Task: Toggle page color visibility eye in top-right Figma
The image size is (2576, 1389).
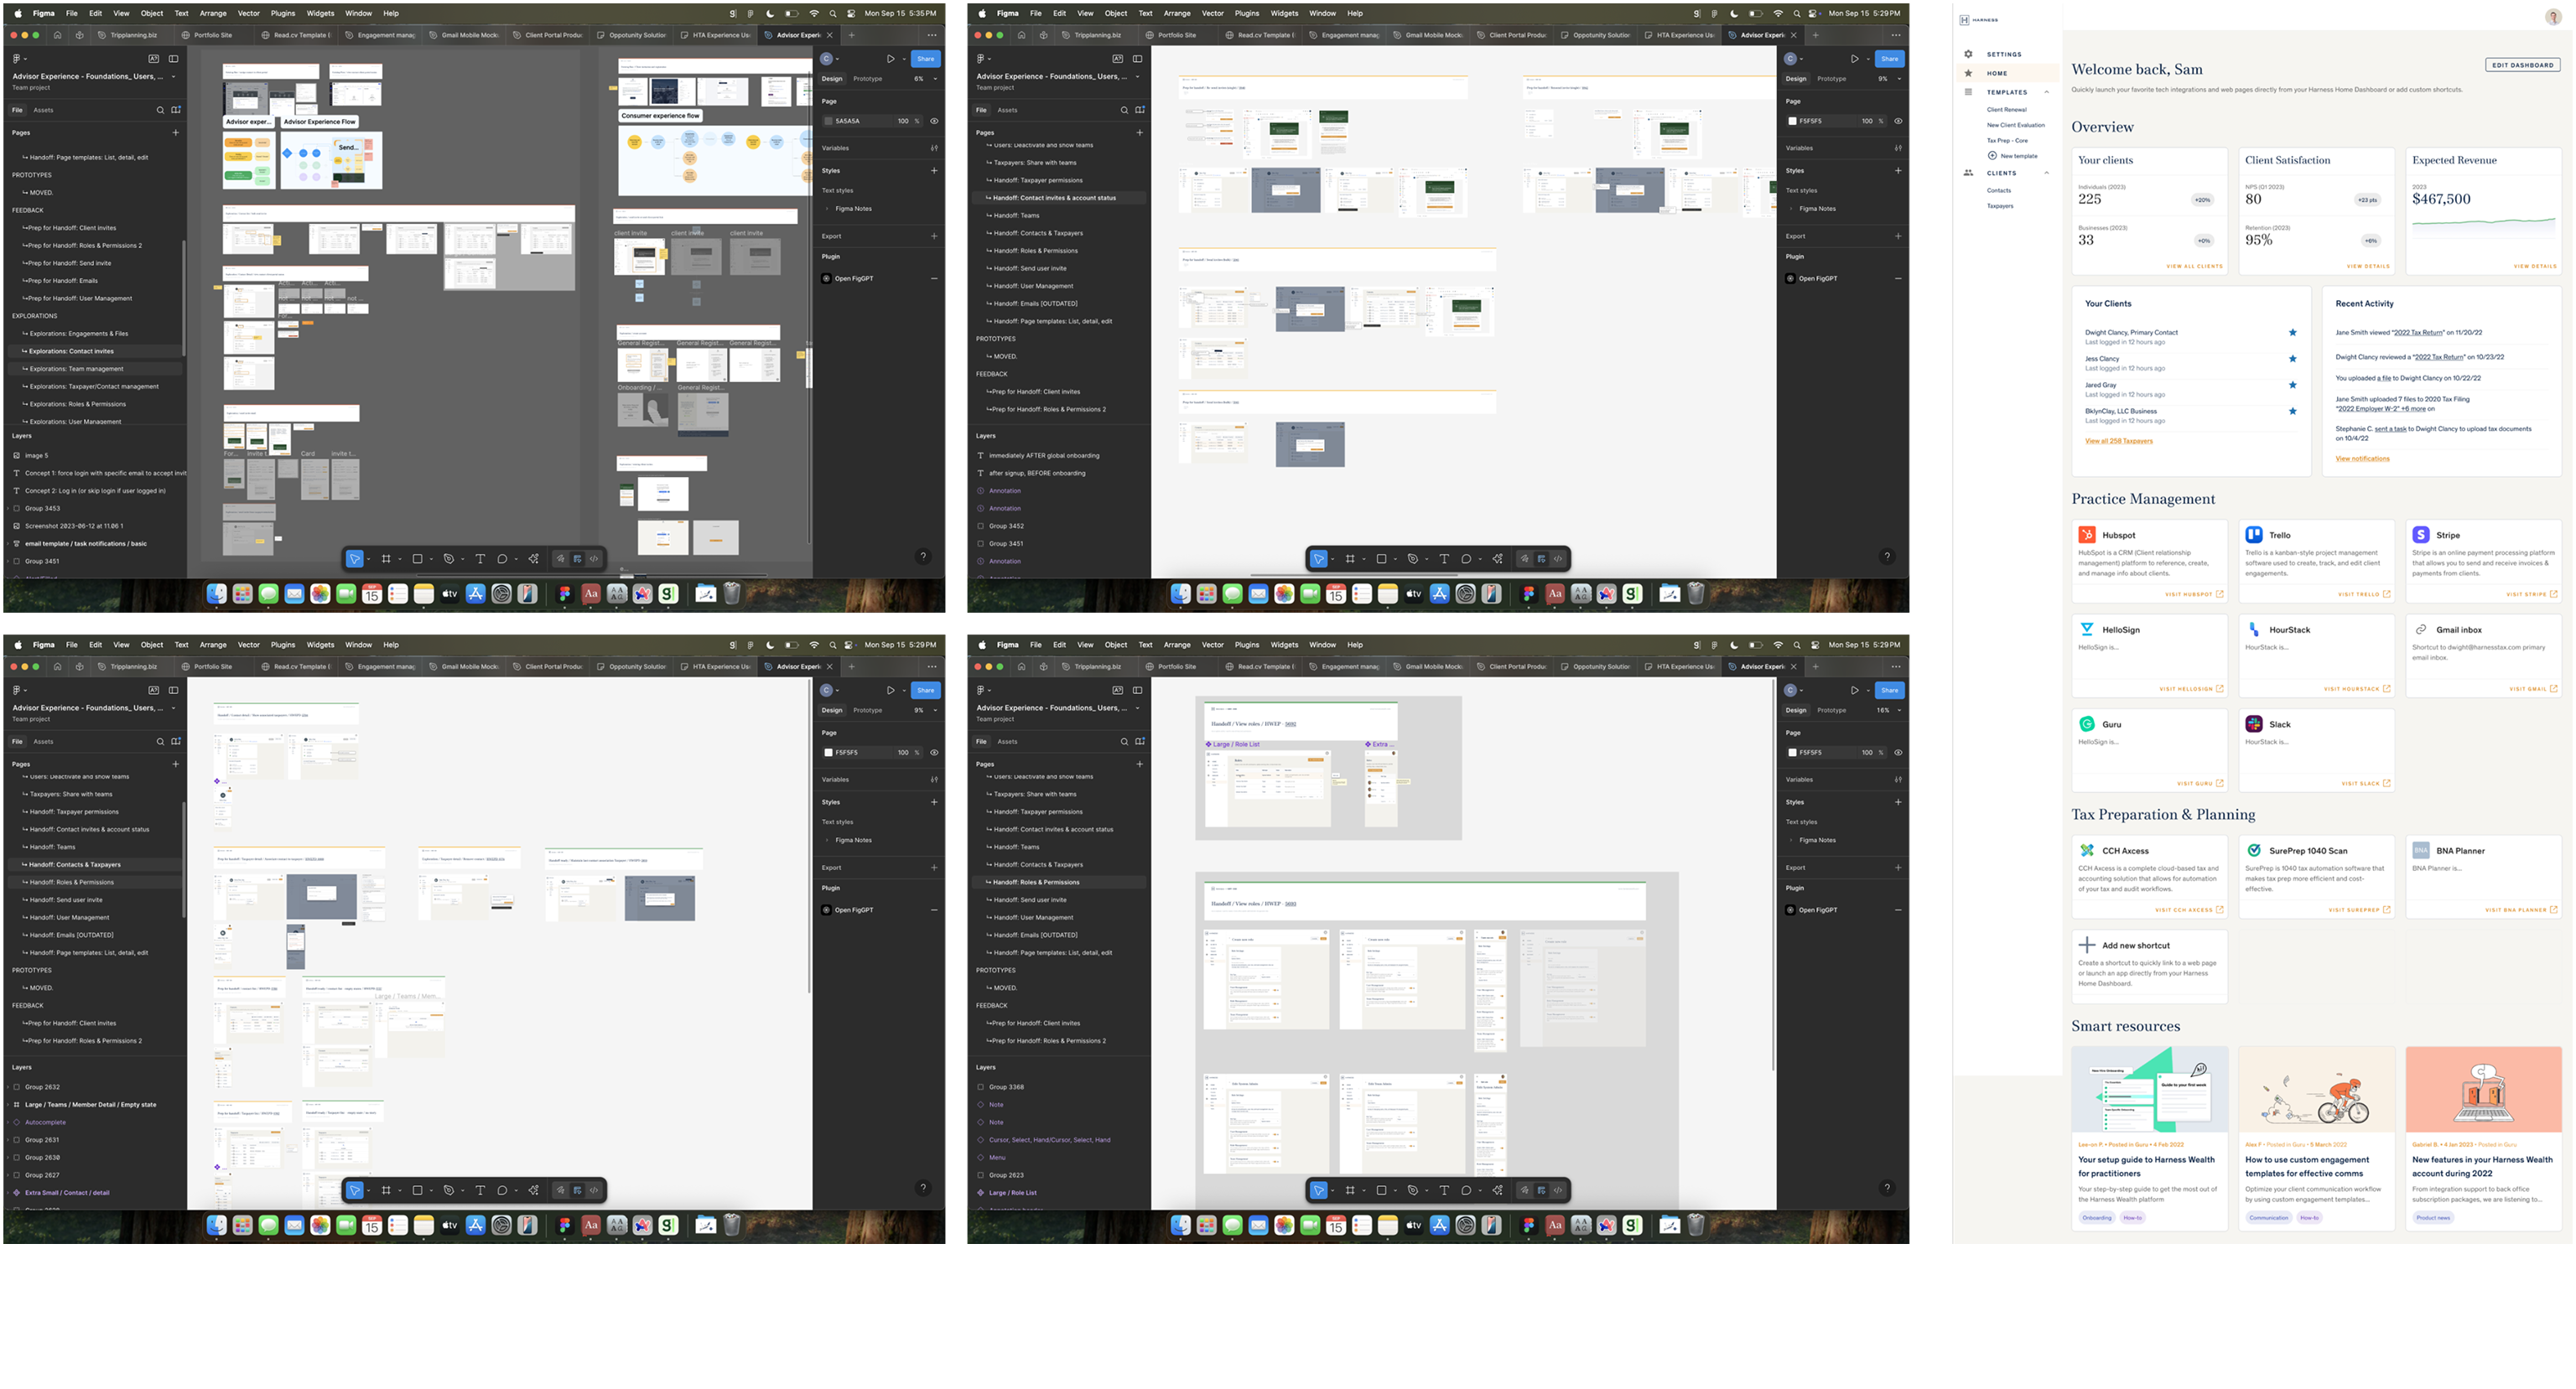Action: [x=1898, y=121]
